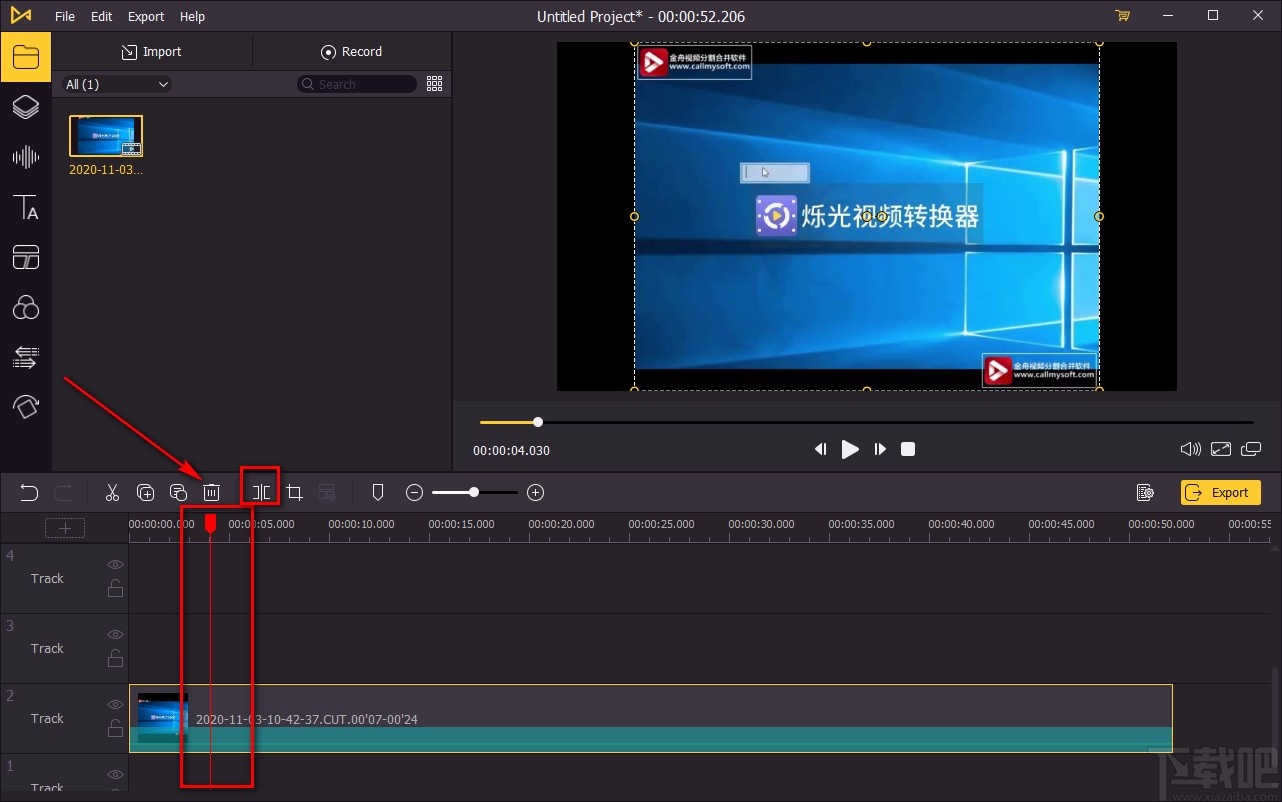
Task: Hide Track 4 with the eye icon
Action: [x=115, y=565]
